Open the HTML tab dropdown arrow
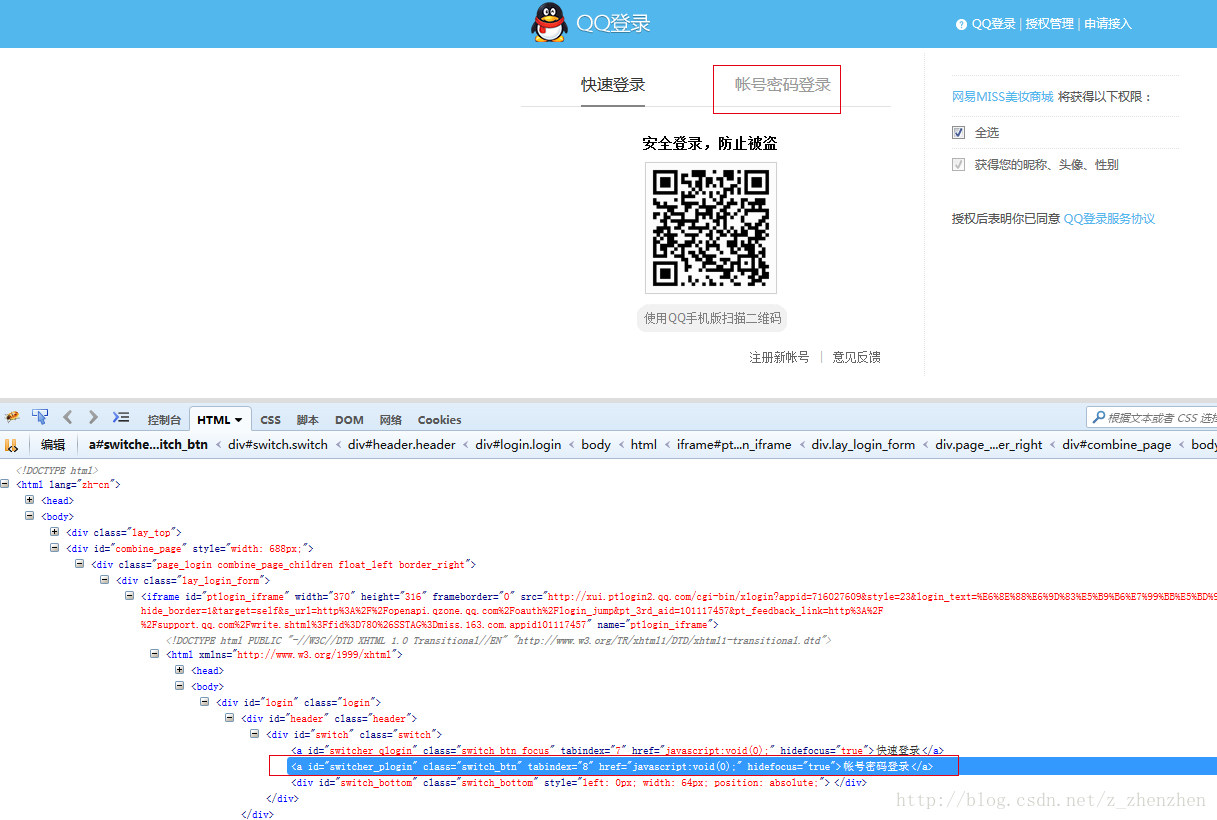 238,420
